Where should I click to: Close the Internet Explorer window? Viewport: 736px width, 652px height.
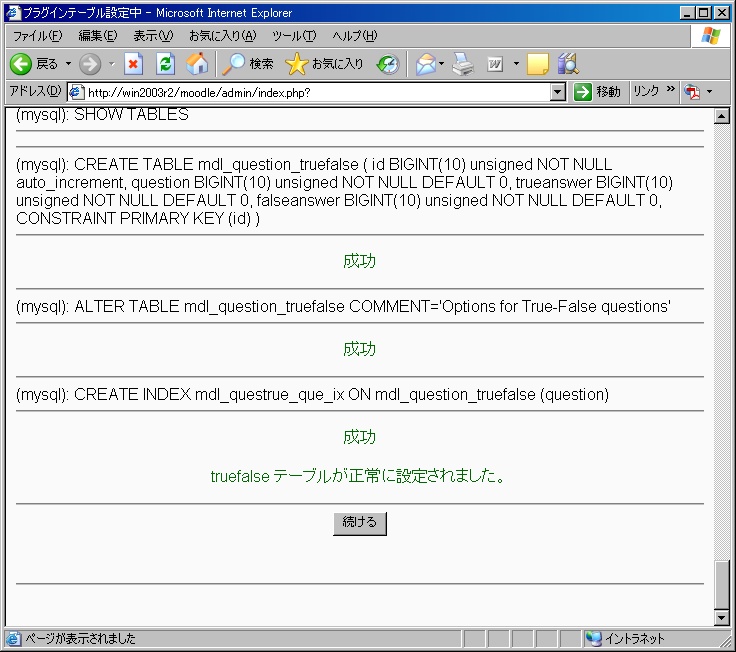point(722,13)
